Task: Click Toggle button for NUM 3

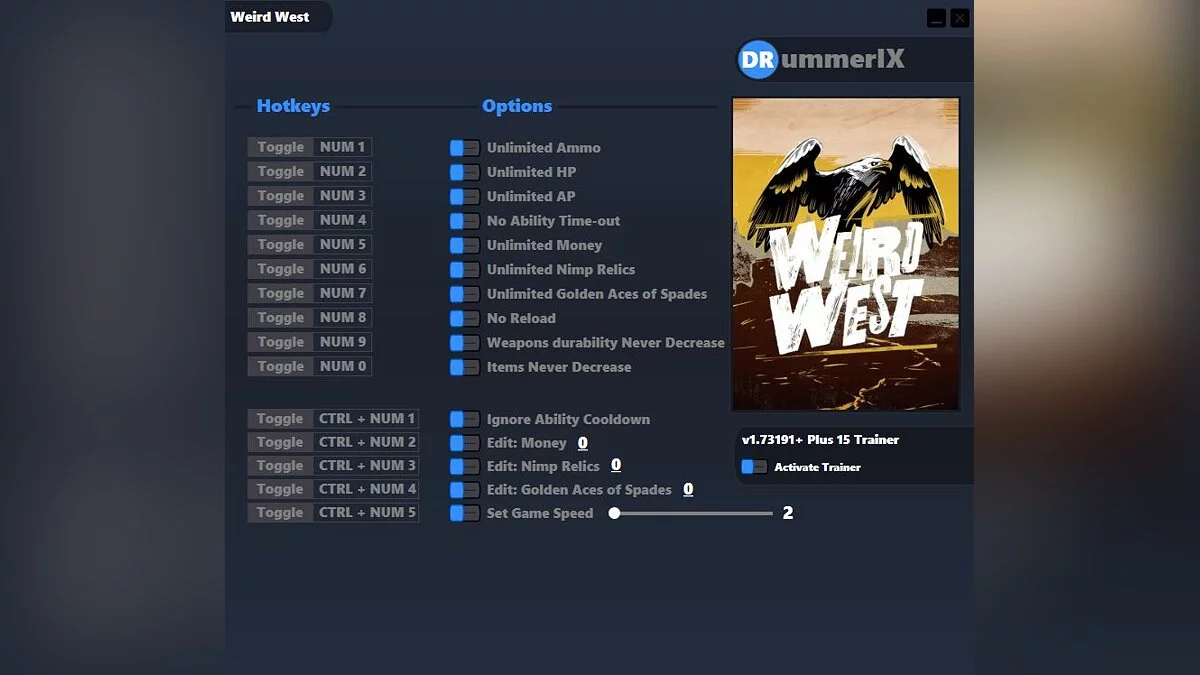Action: [x=280, y=196]
